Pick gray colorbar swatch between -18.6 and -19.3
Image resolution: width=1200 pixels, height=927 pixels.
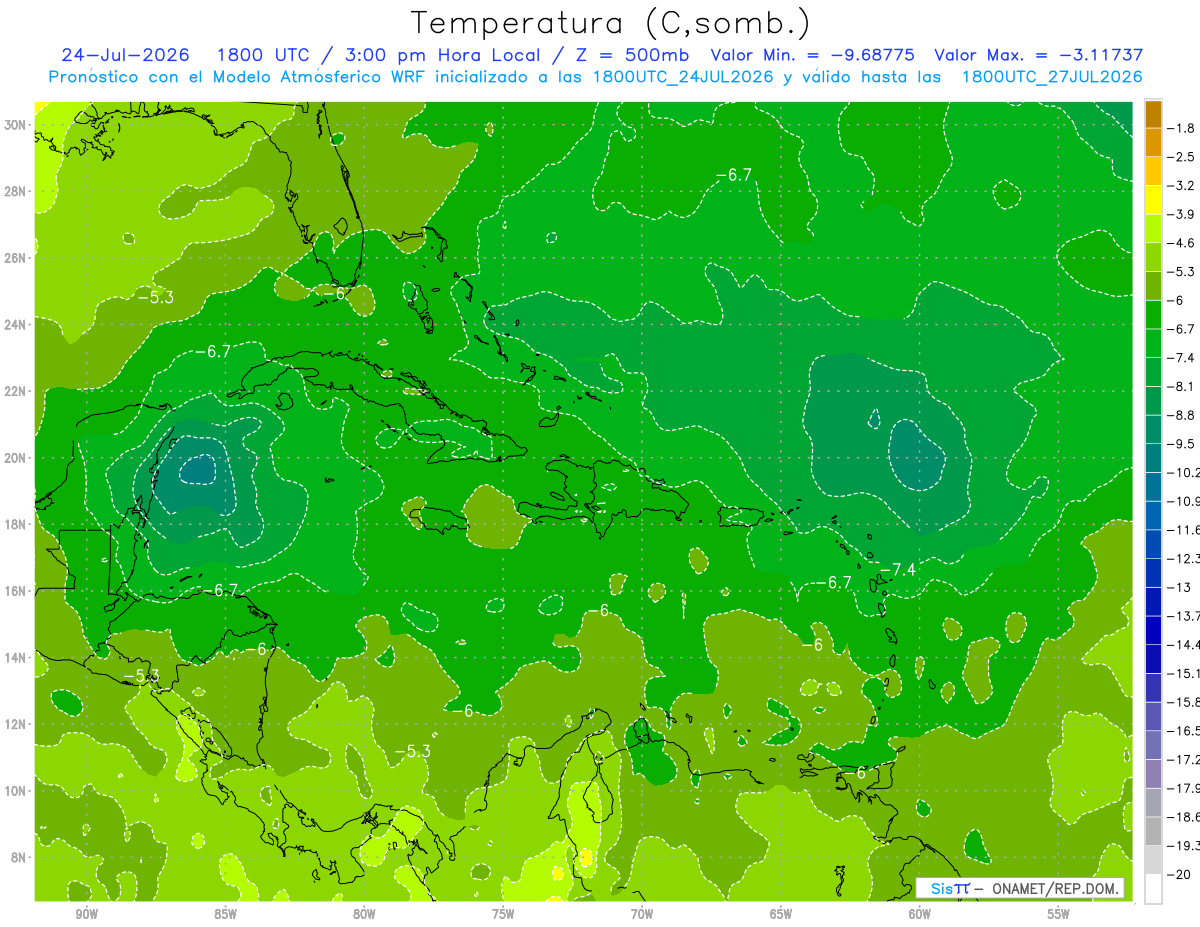1153,831
